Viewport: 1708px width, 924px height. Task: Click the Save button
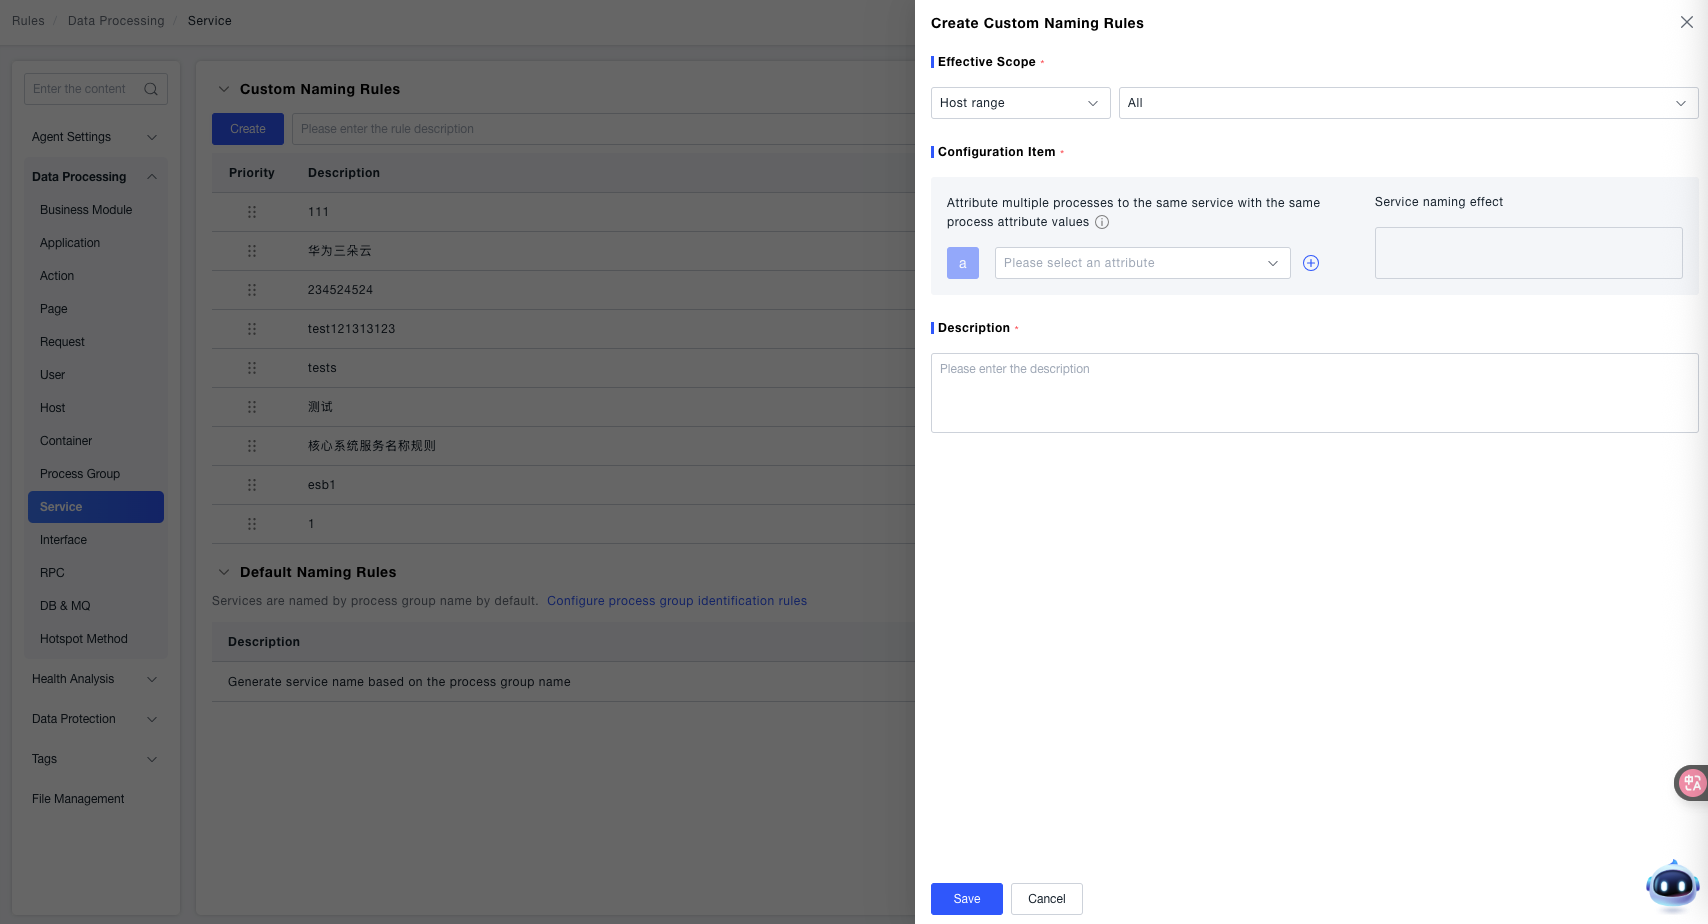966,899
